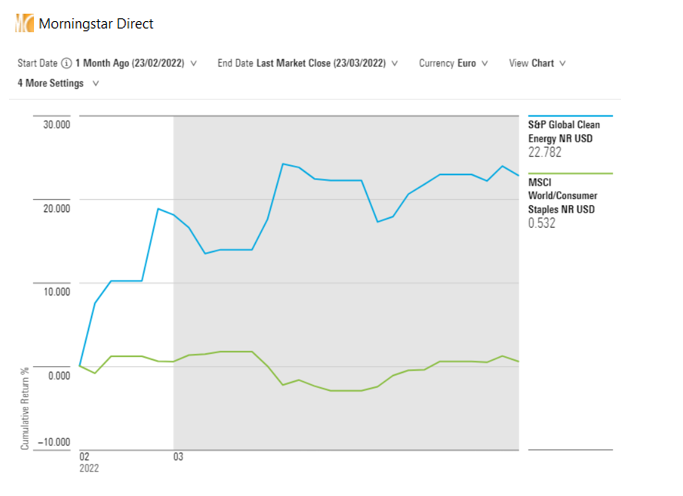Click the 03 month marker on x-axis
The height and width of the screenshot is (496, 683).
(178, 457)
